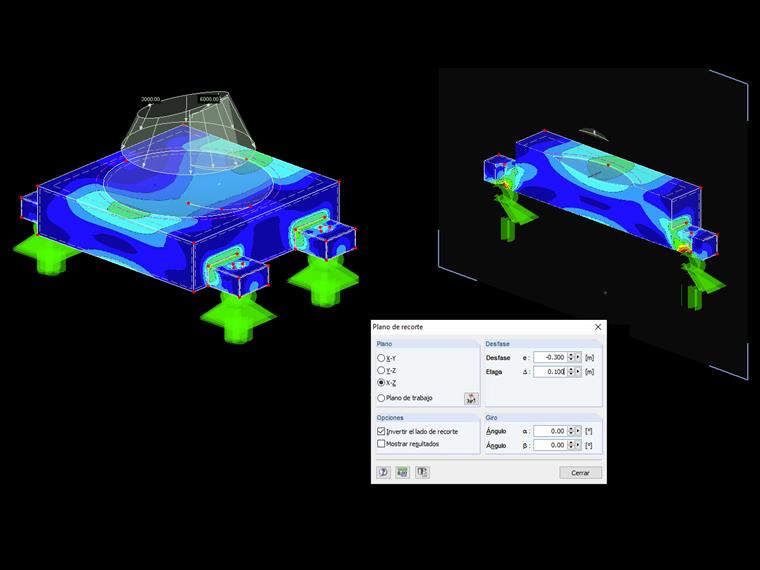Click the Plano de recorte title text
The height and width of the screenshot is (570, 760).
(398, 327)
